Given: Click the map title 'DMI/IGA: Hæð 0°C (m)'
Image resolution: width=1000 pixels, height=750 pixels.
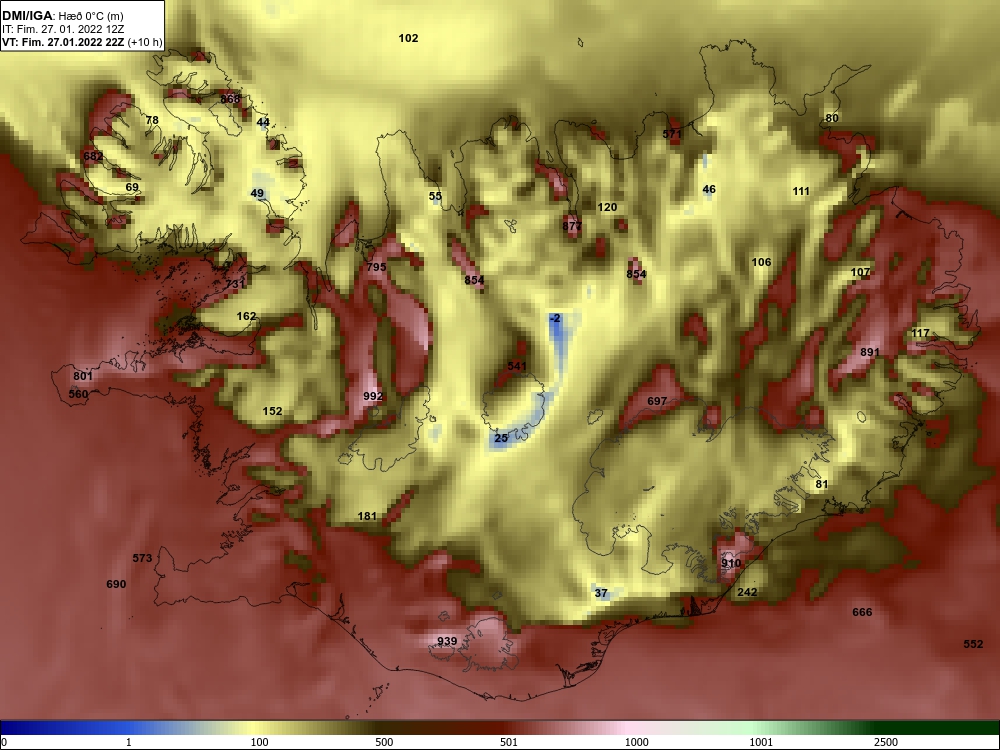Looking at the screenshot, I should click(x=62, y=16).
